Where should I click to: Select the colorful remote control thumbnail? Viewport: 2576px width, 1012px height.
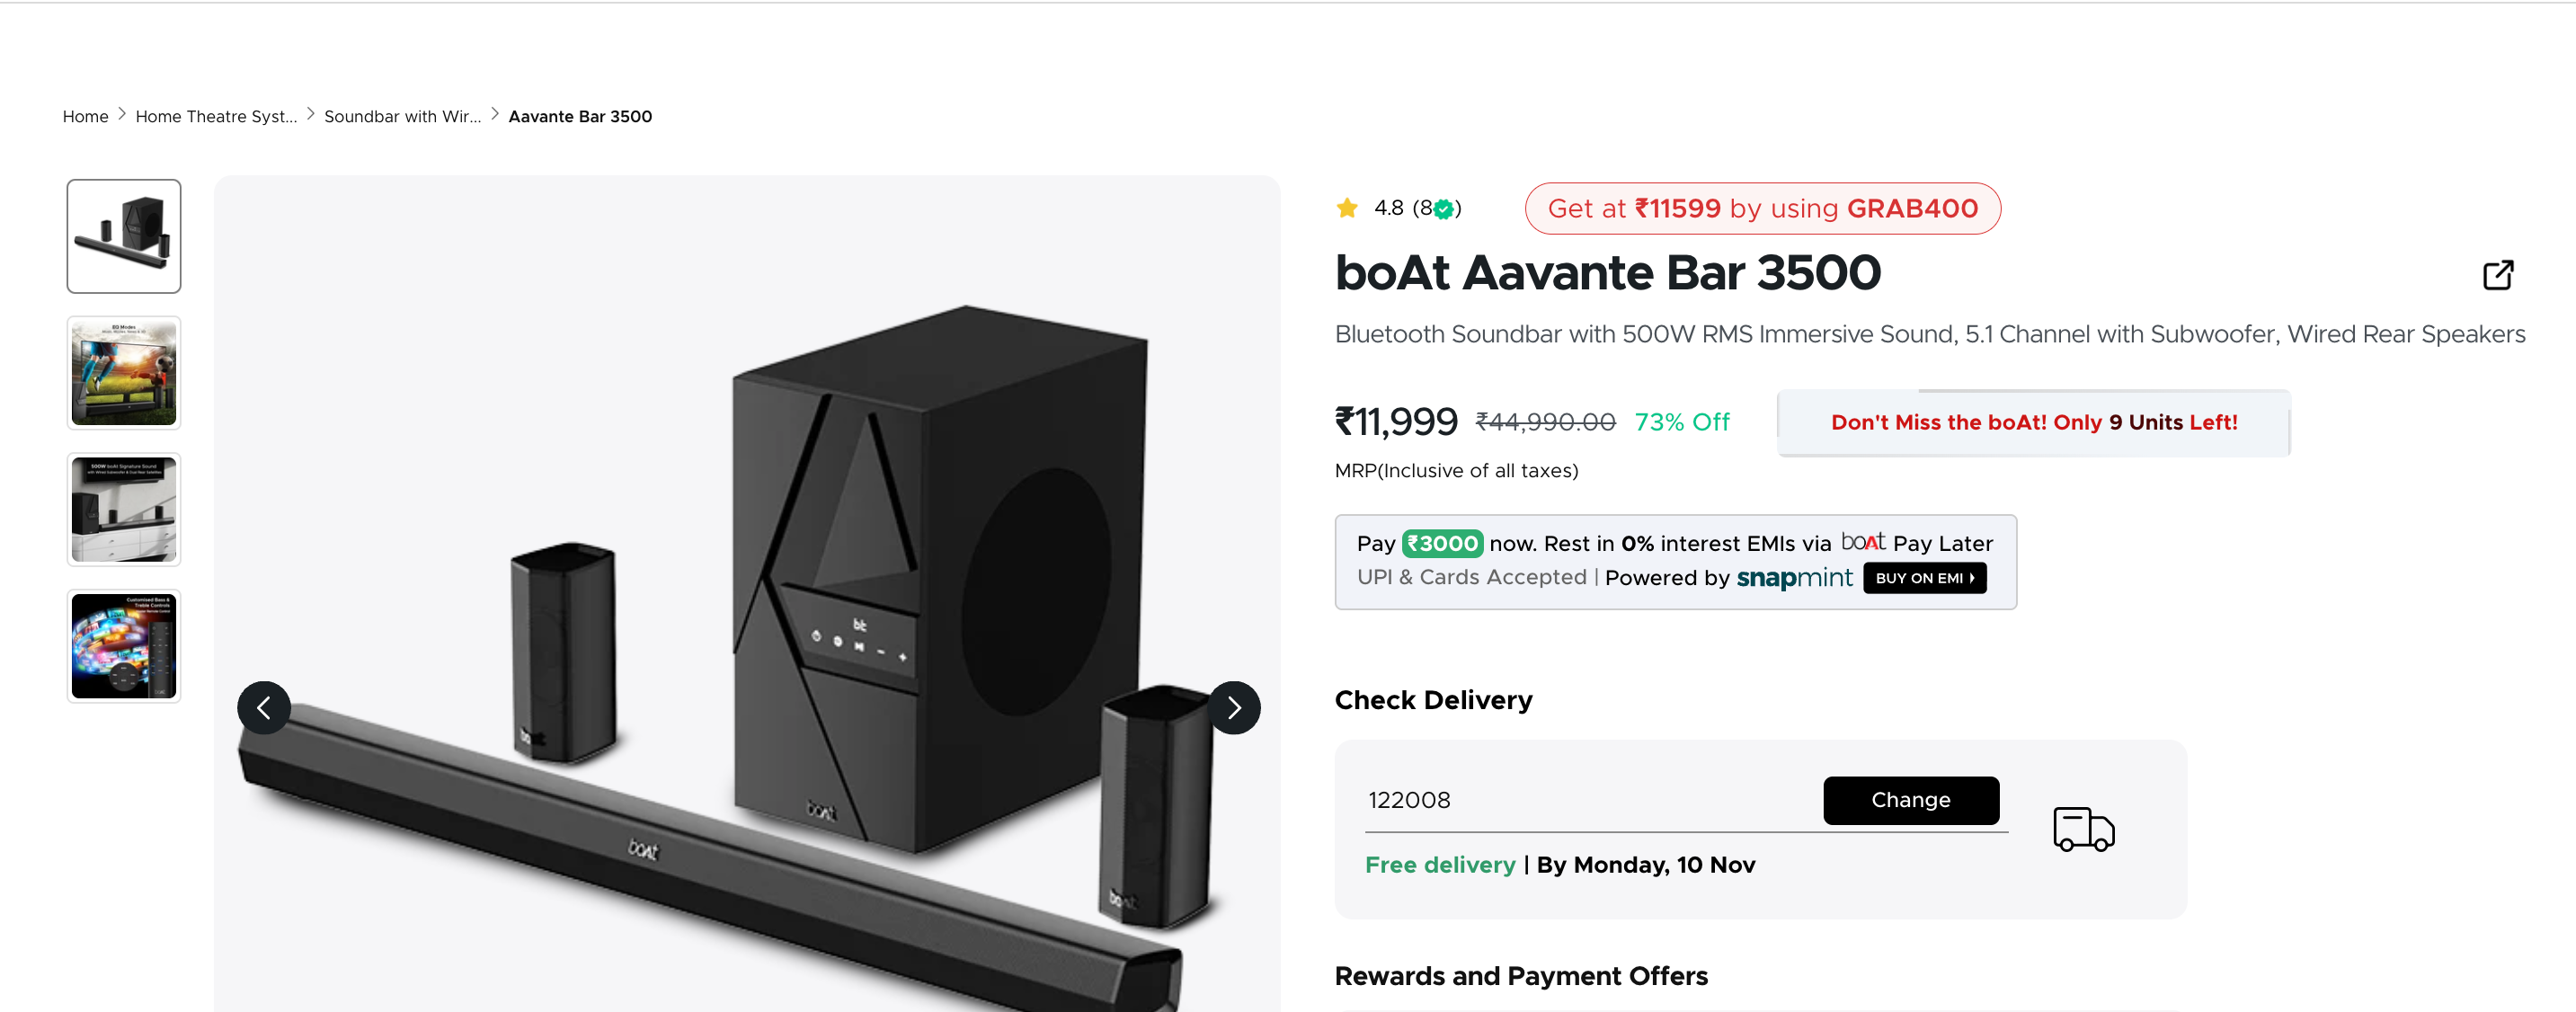(x=124, y=646)
